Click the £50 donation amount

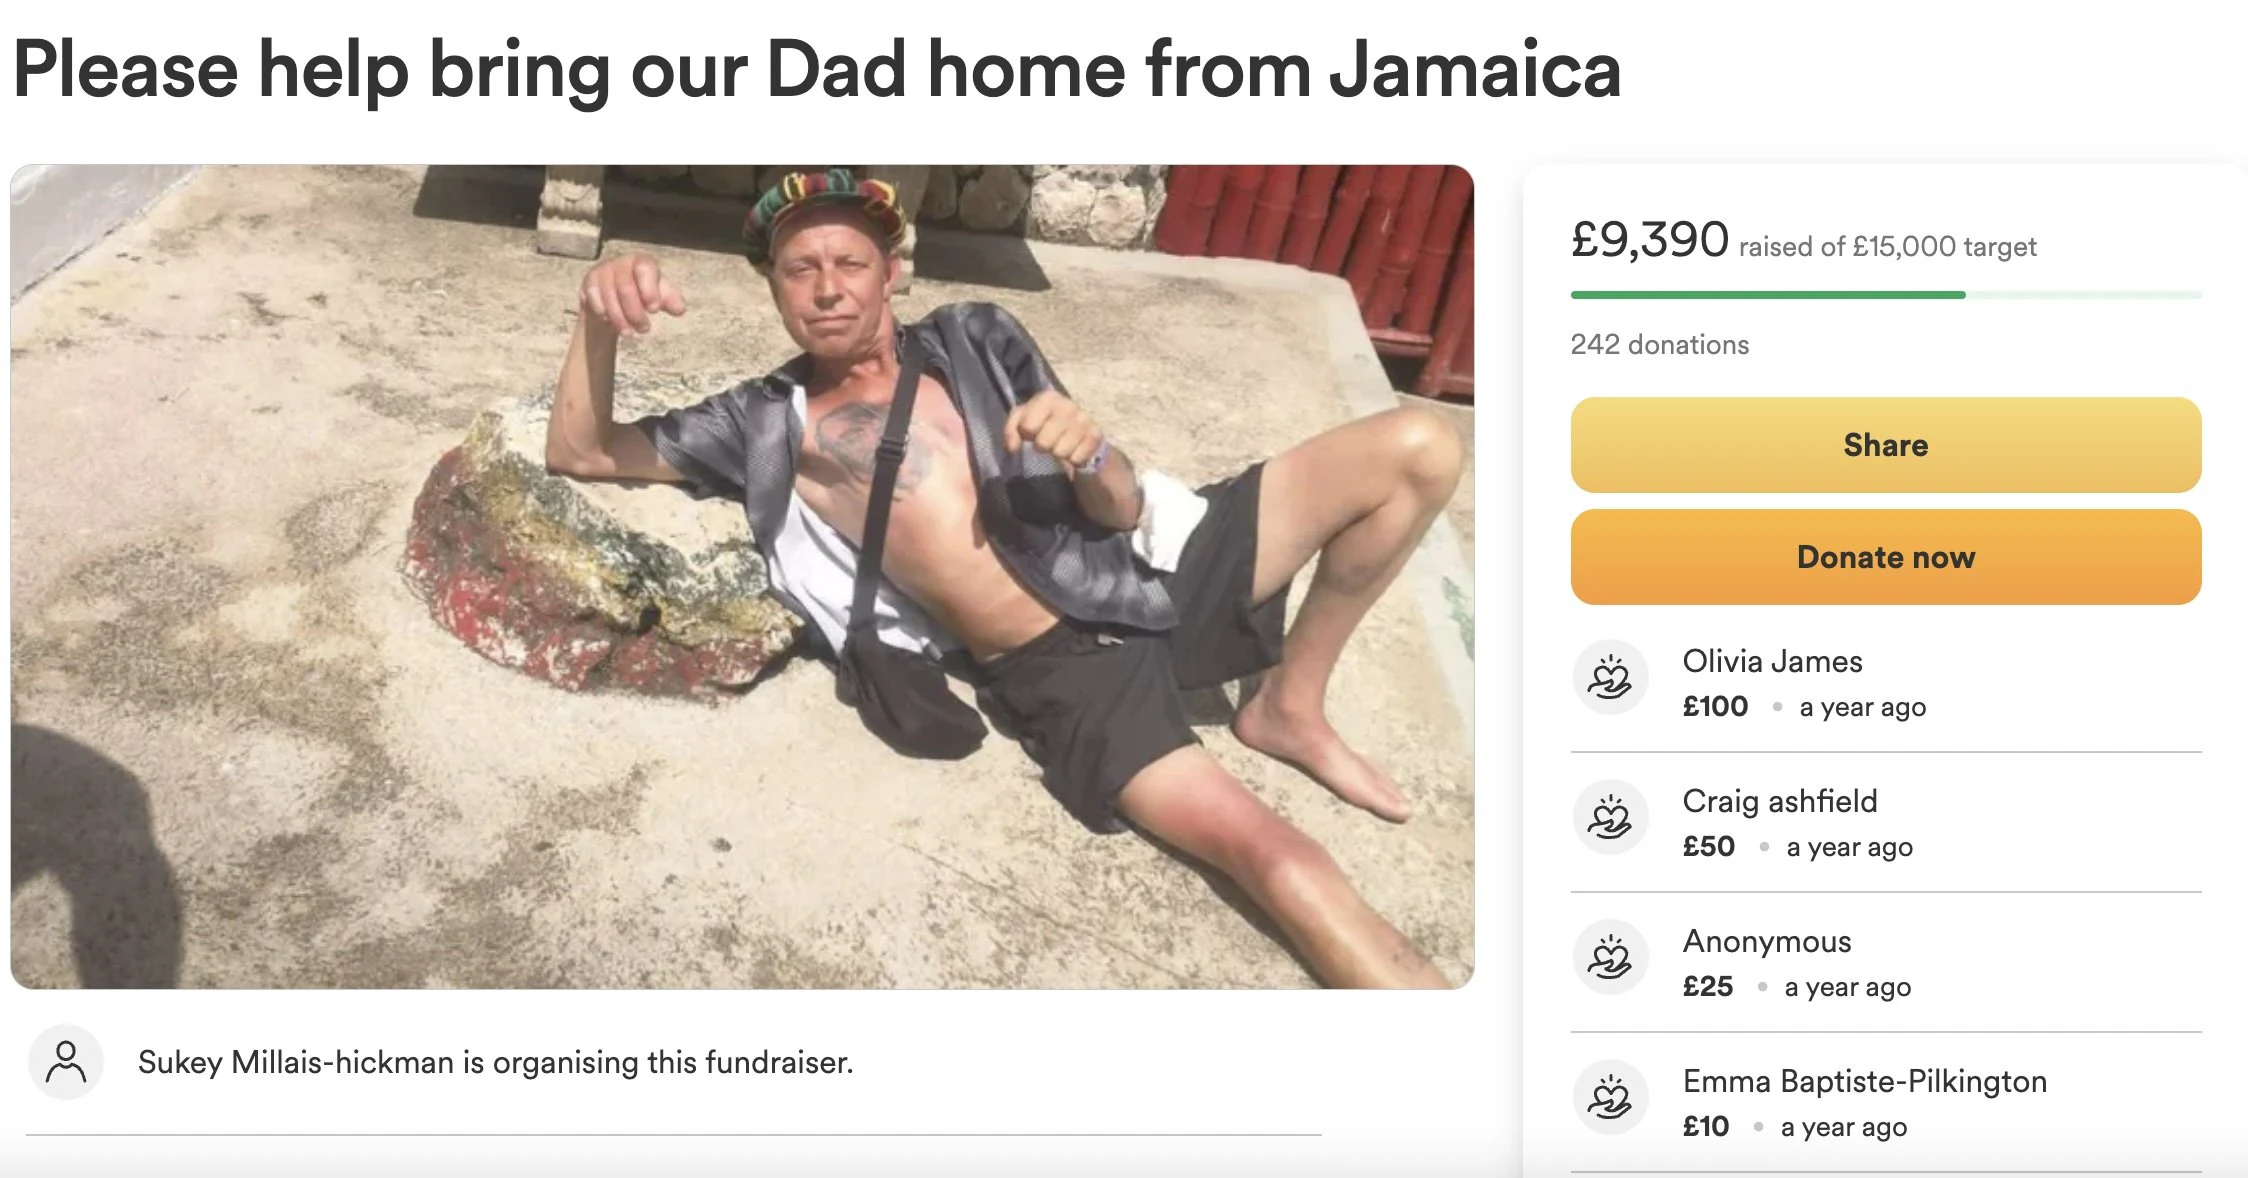(x=1708, y=847)
